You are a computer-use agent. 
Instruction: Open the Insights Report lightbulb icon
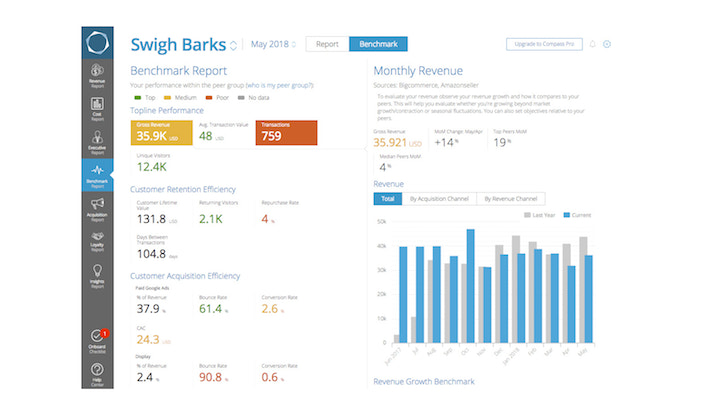[x=97, y=276]
